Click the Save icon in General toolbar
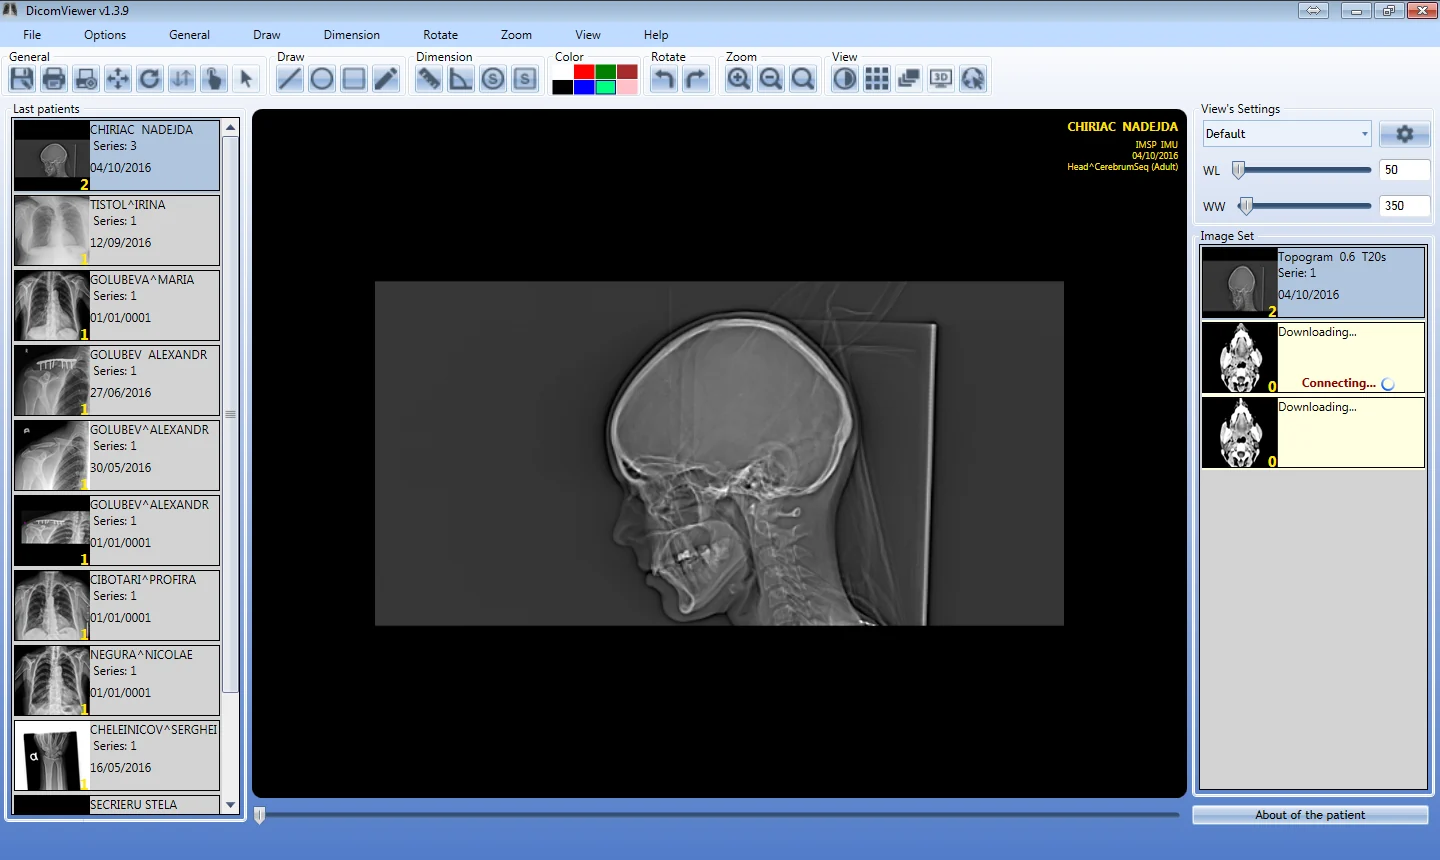This screenshot has width=1440, height=860. coord(22,79)
